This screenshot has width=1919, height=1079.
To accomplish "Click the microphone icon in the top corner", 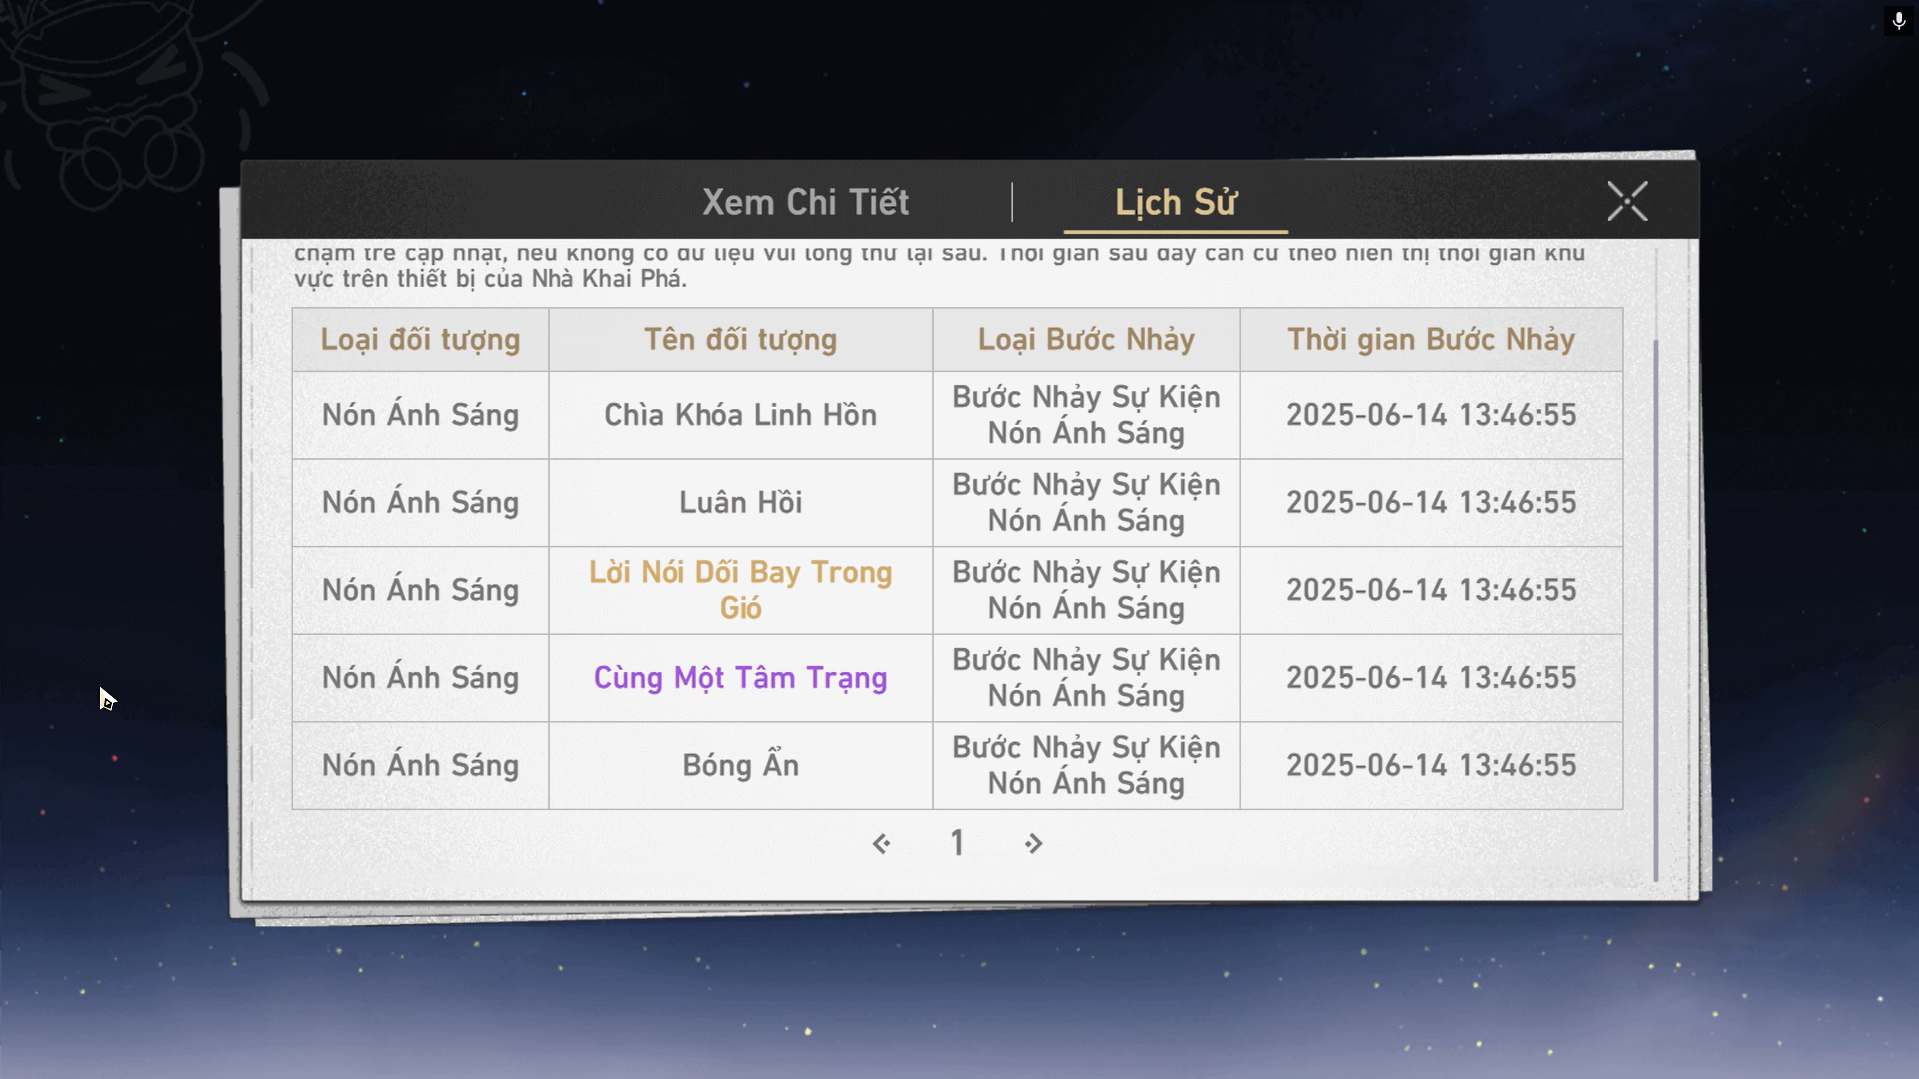I will coord(1898,20).
